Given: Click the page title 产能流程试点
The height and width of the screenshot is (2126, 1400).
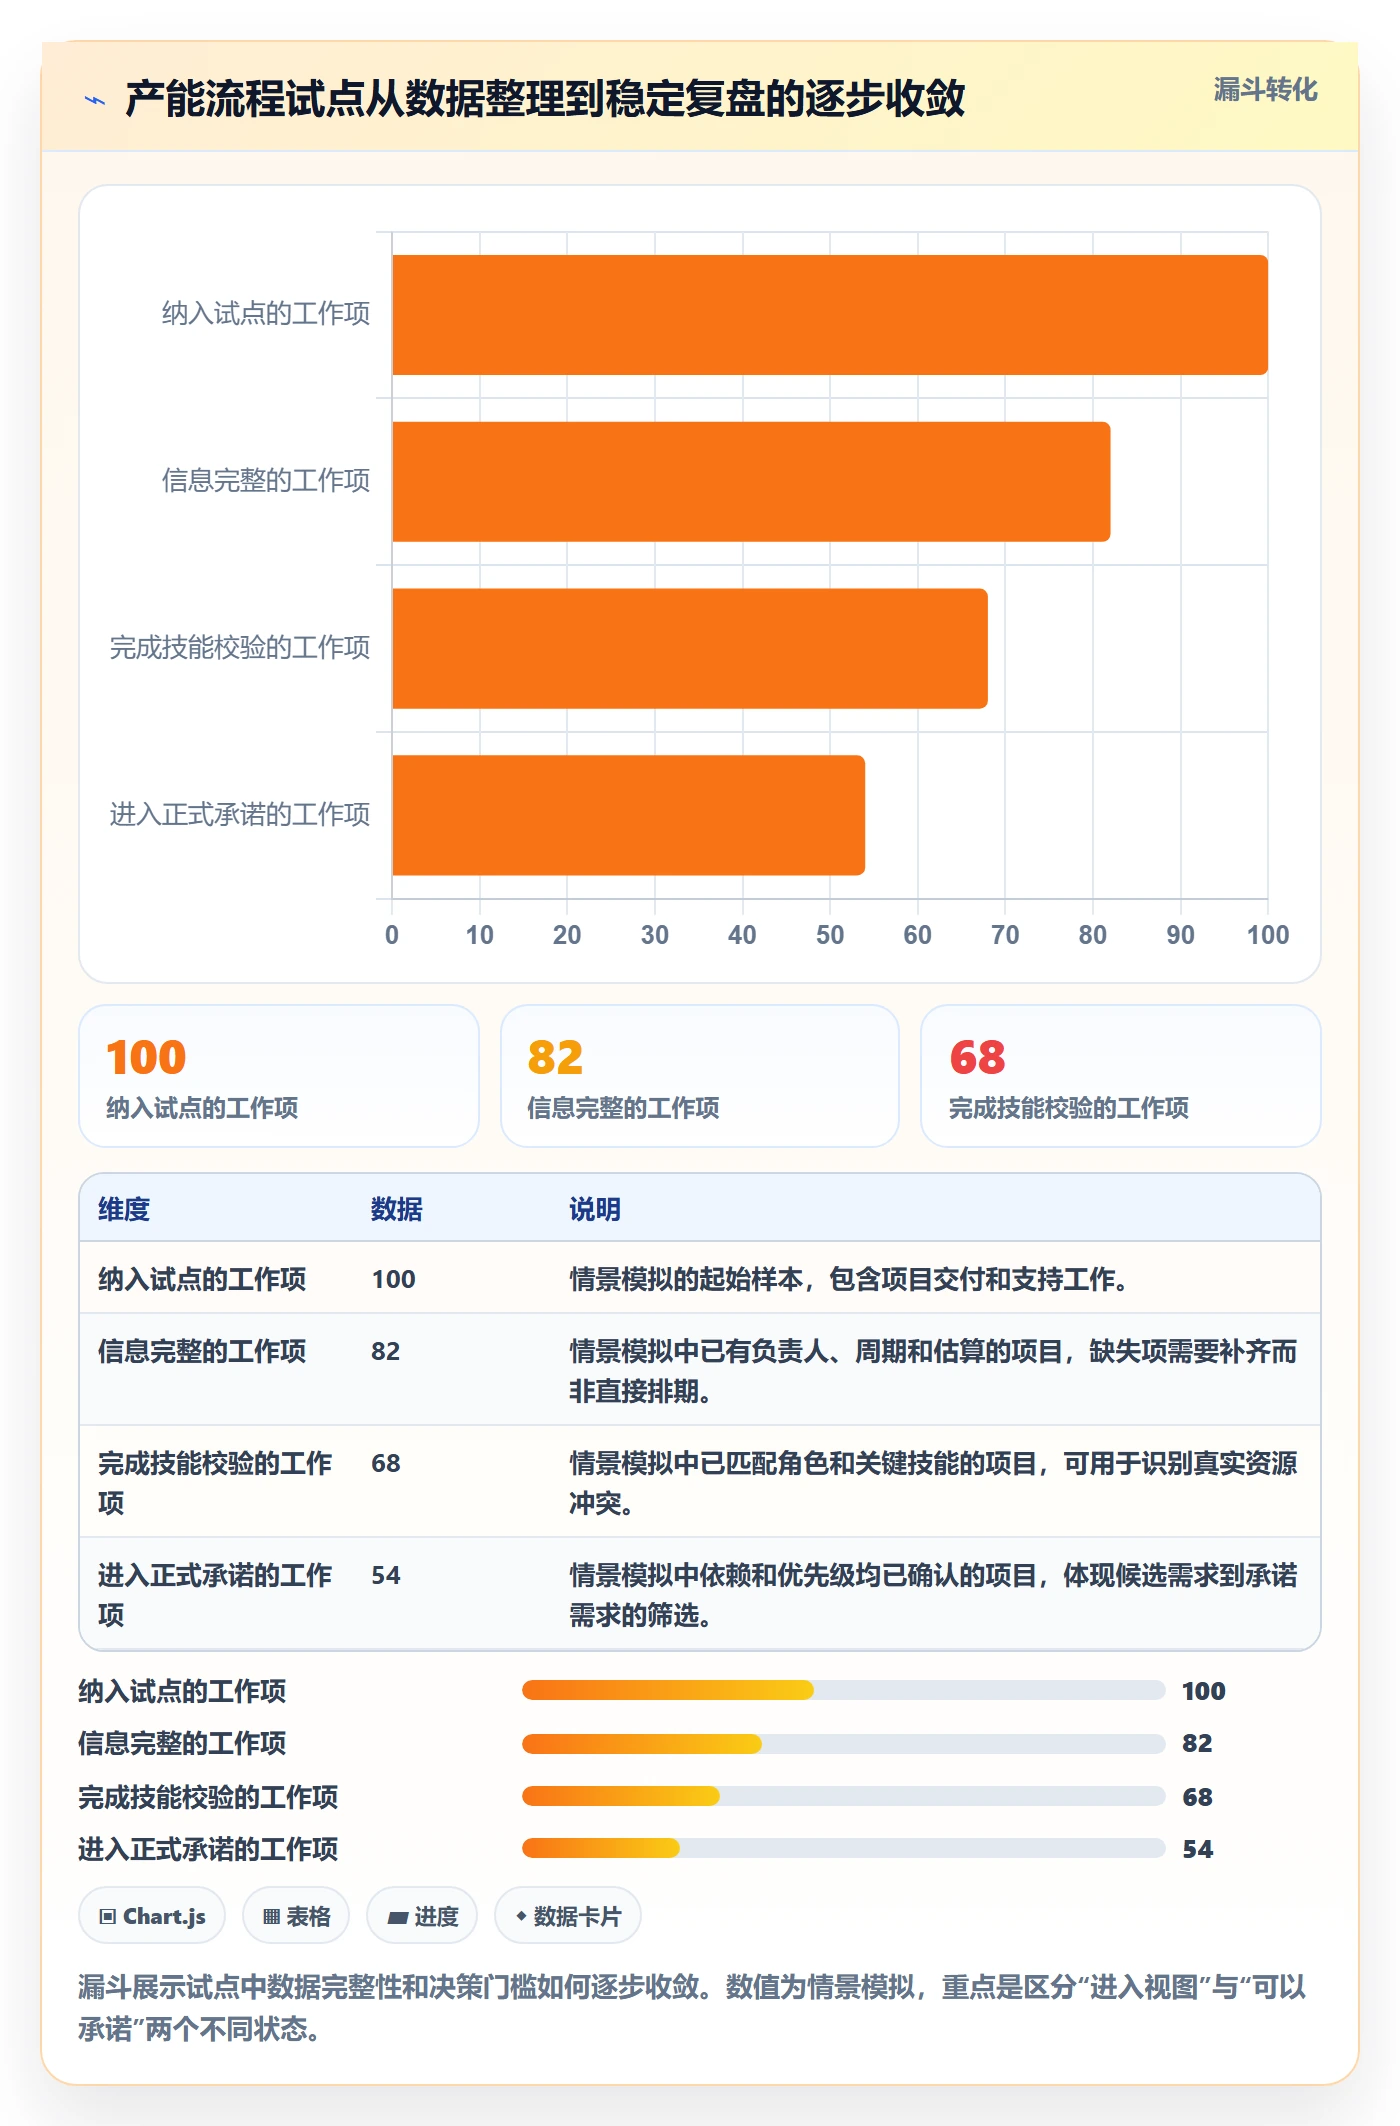Looking at the screenshot, I should point(545,99).
